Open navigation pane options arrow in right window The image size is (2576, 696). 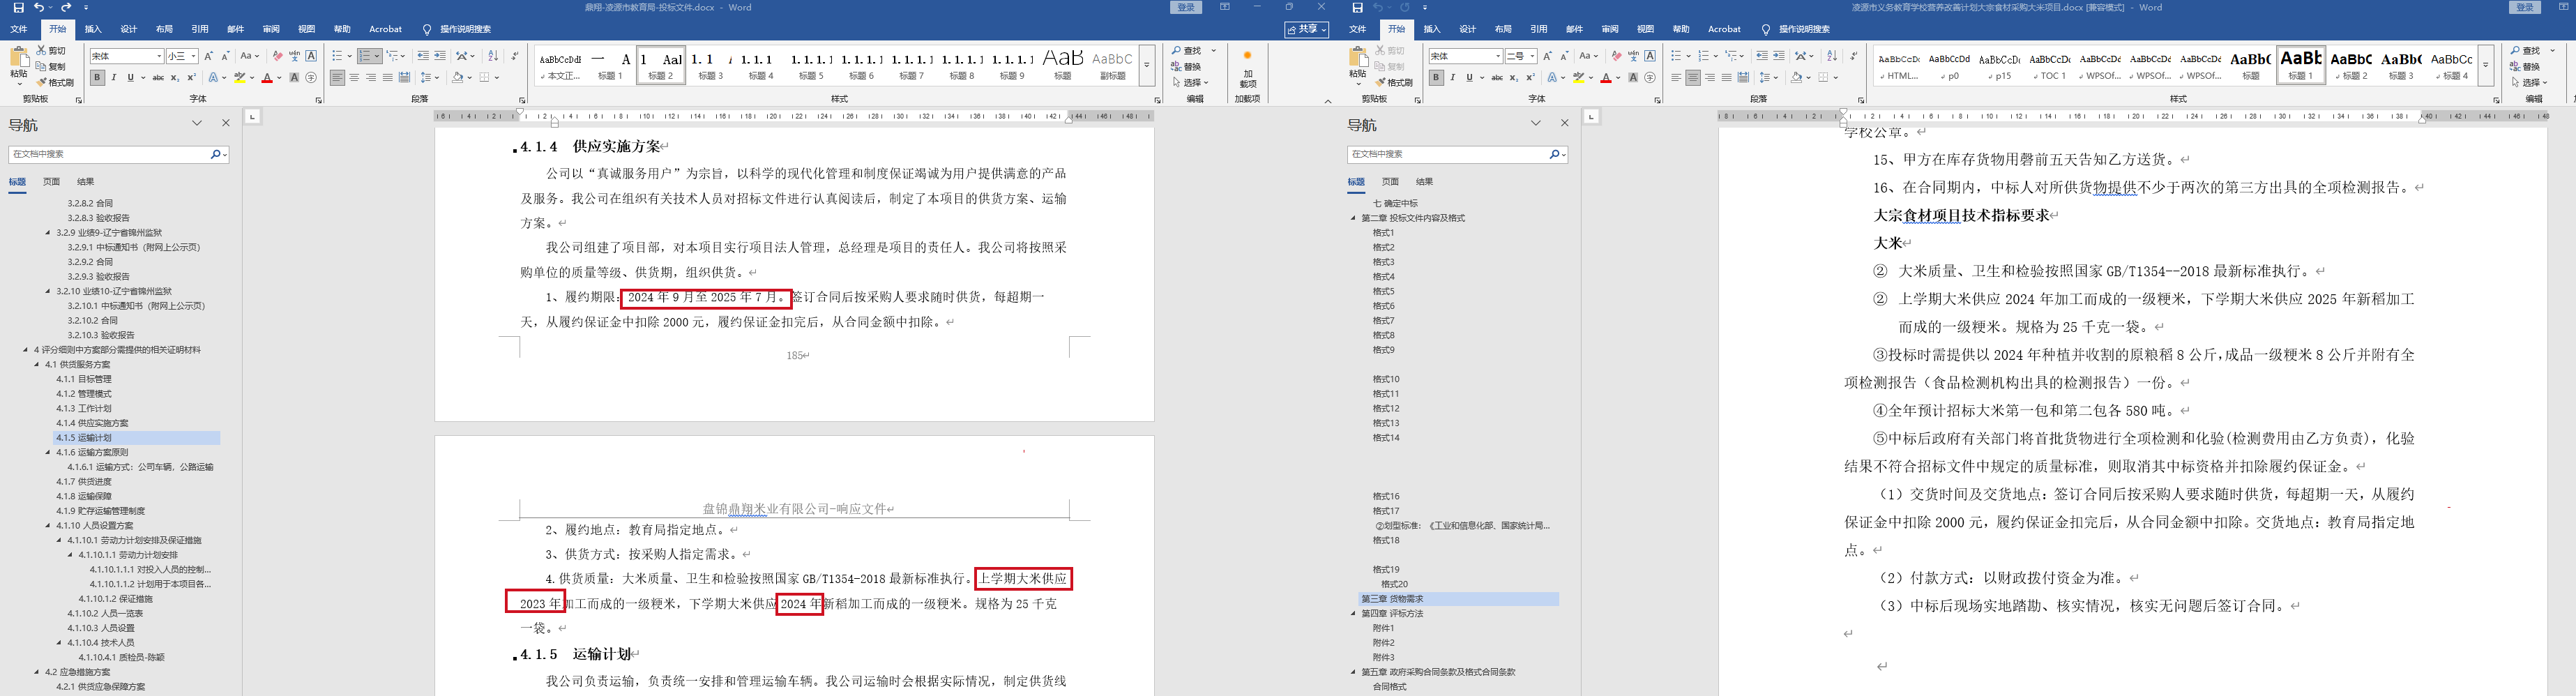(x=1536, y=123)
